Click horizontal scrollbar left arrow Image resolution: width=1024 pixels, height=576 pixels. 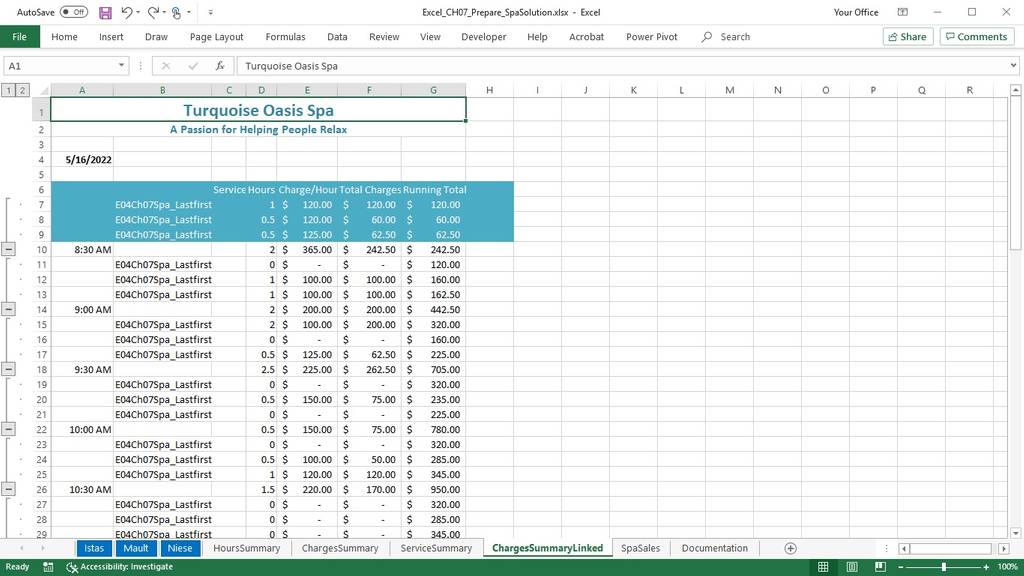coord(904,549)
